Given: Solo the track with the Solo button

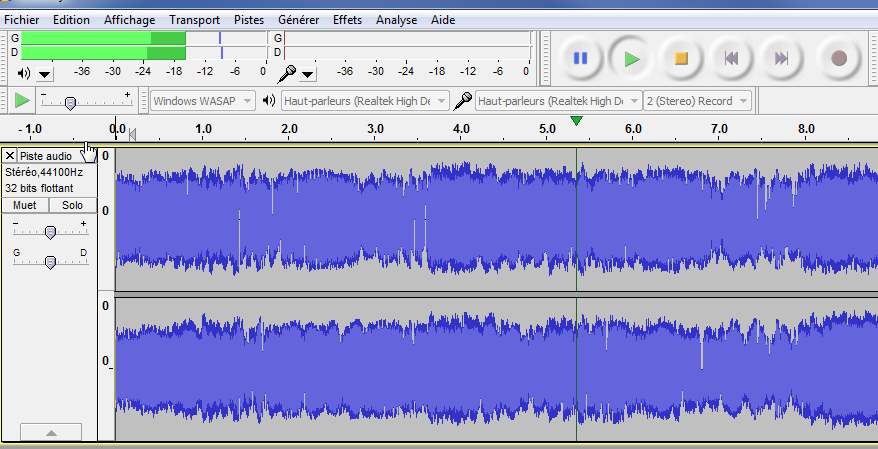Looking at the screenshot, I should click(x=72, y=205).
